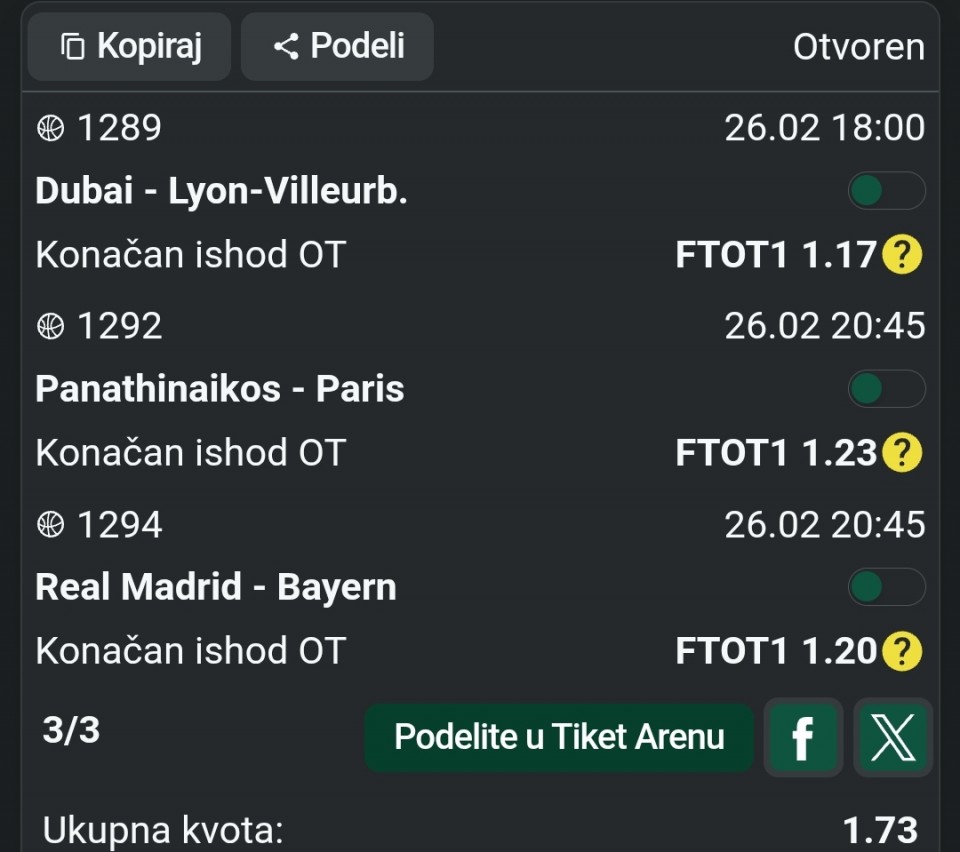This screenshot has height=852, width=960.
Task: Click the Otvoren ticket status label
Action: click(858, 47)
